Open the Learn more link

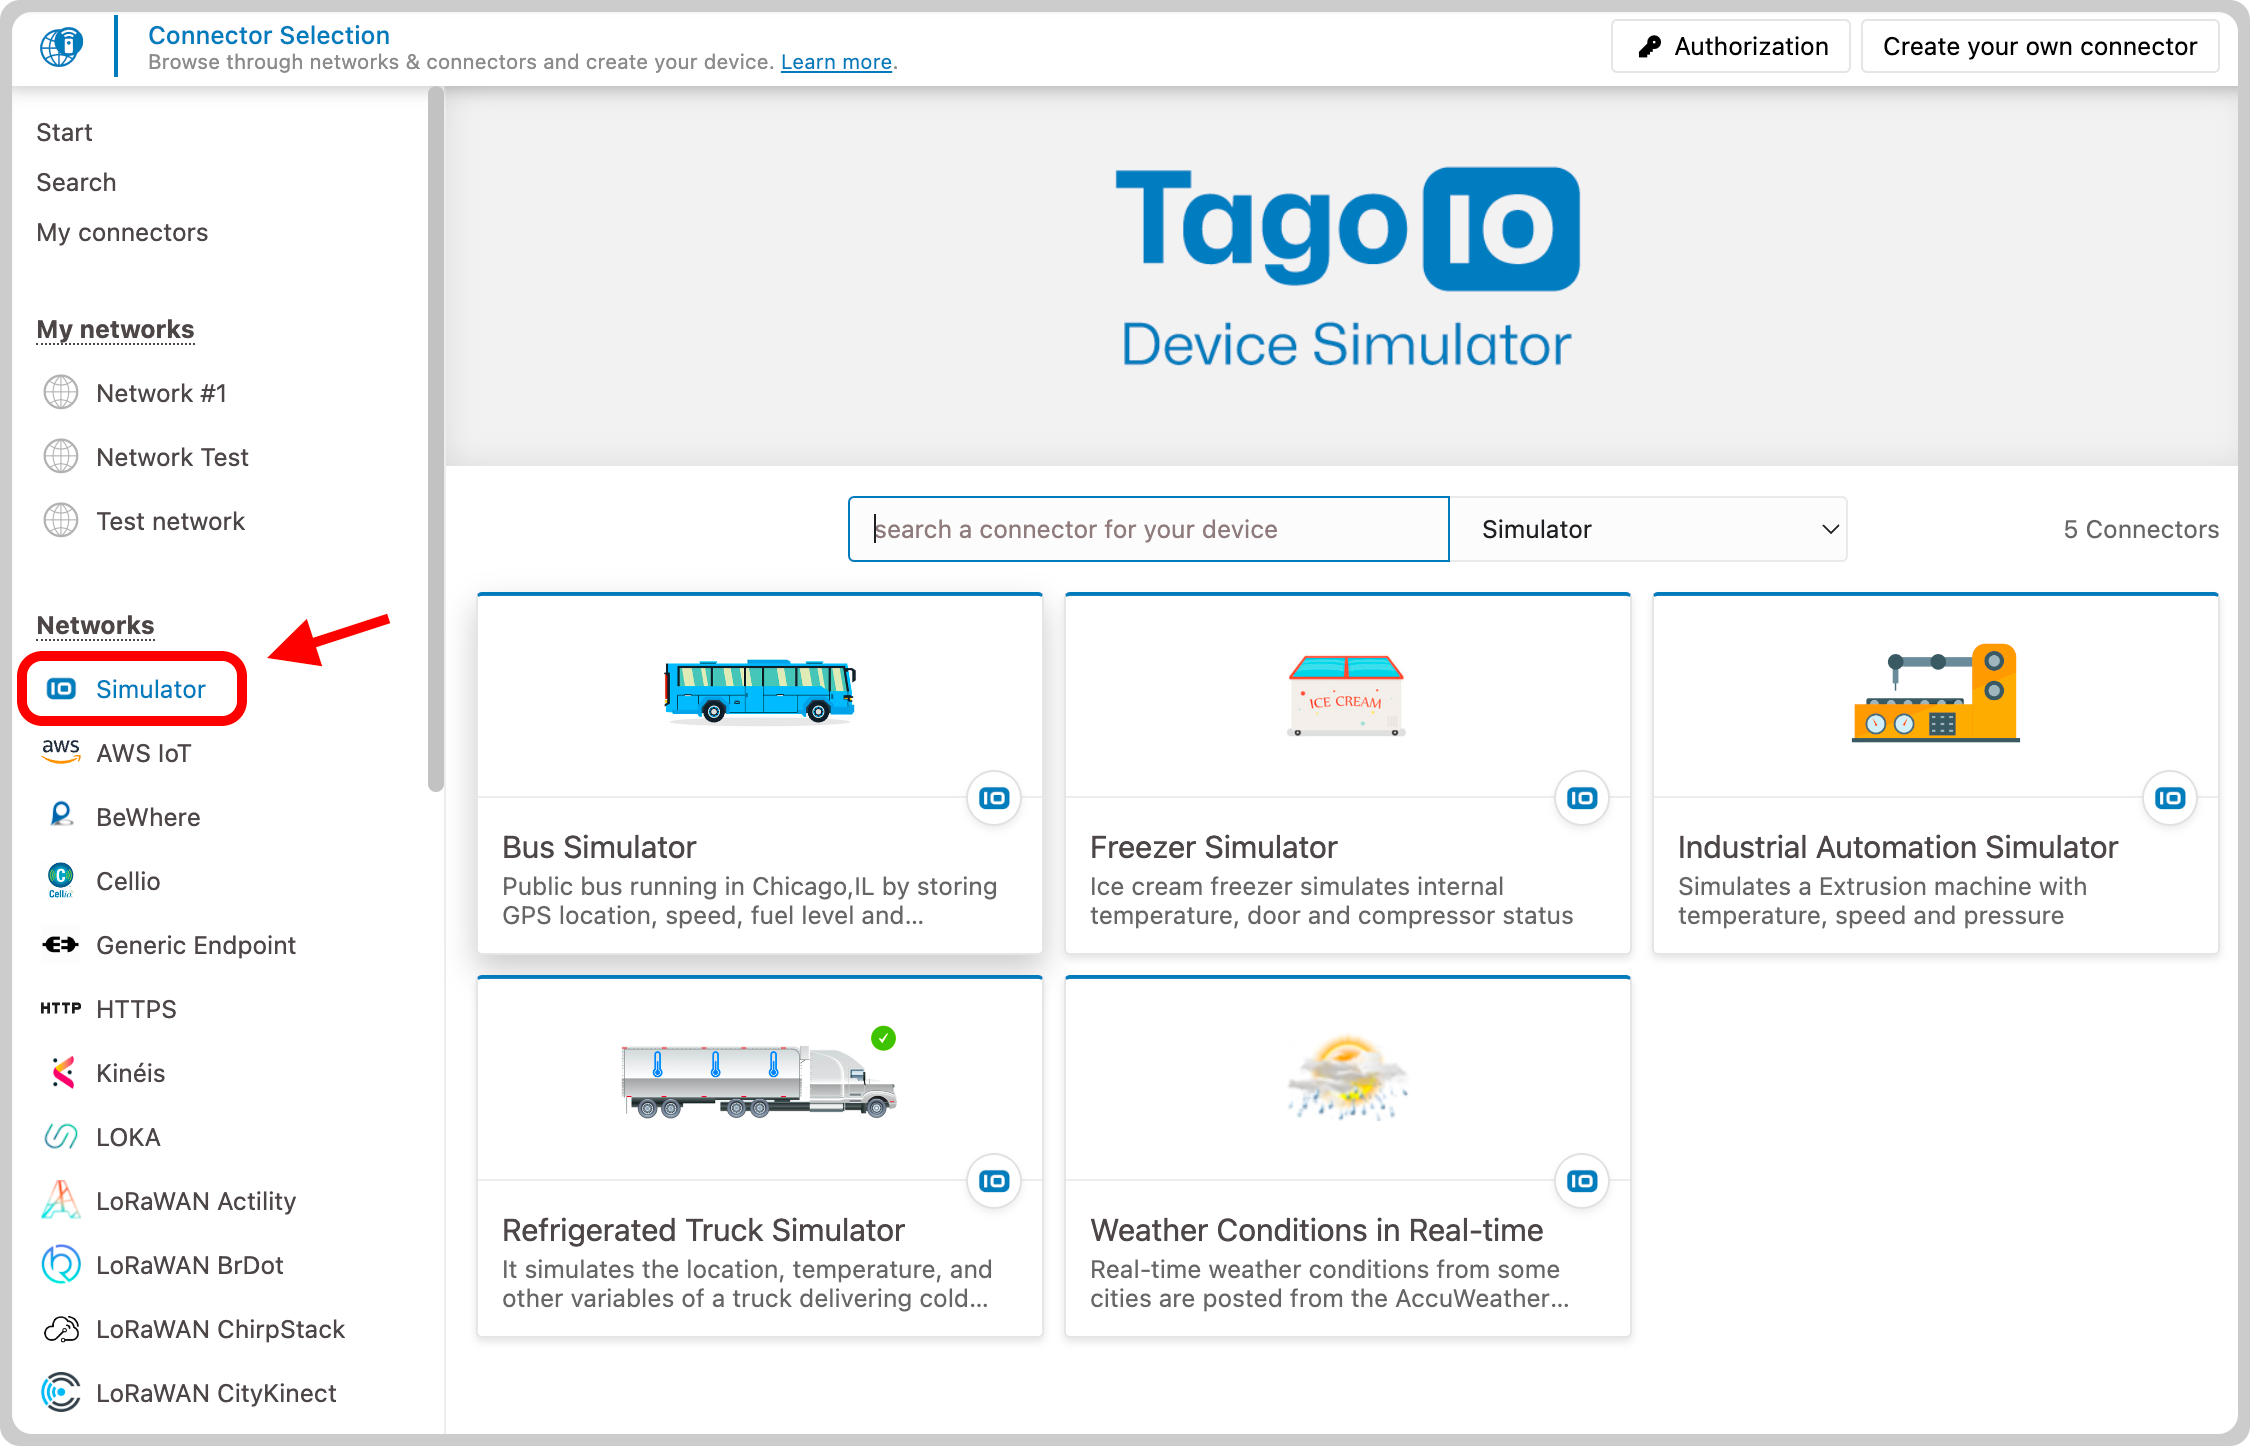click(836, 62)
